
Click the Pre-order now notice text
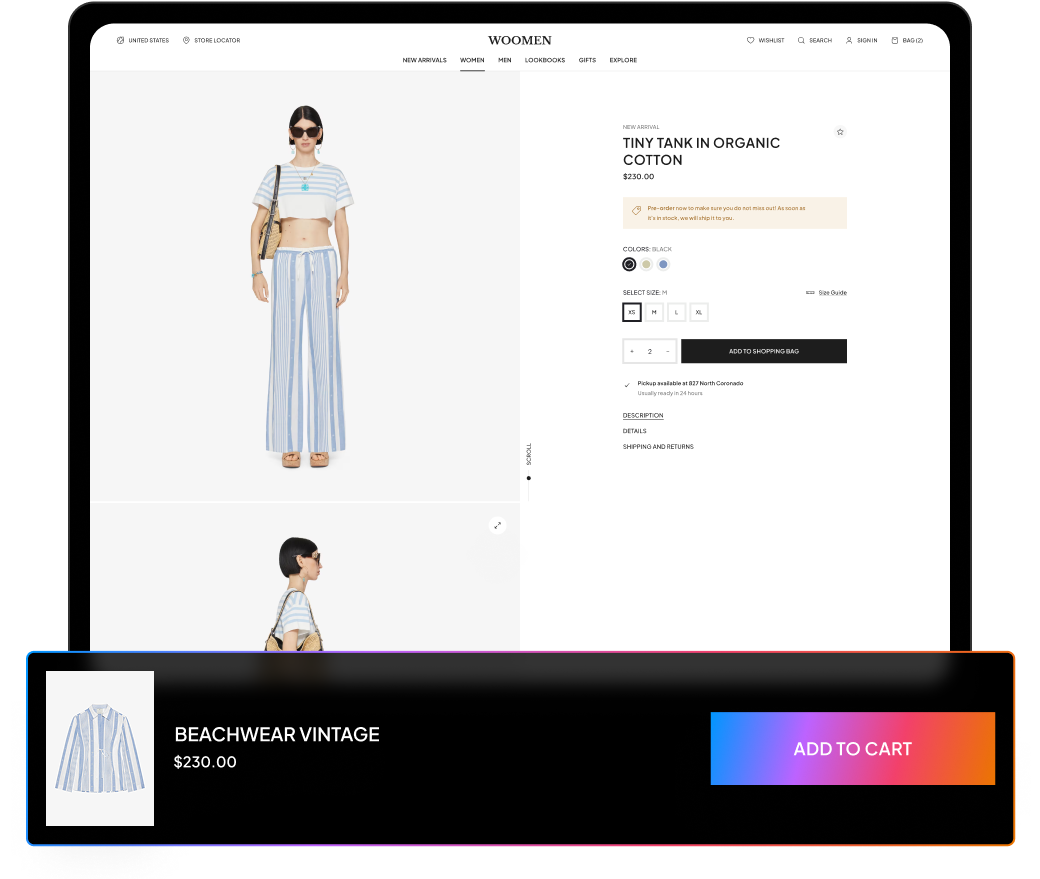[726, 213]
